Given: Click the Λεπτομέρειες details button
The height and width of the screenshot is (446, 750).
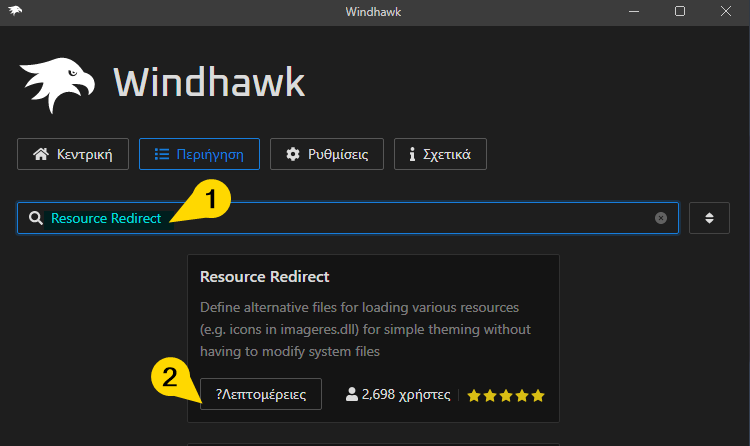Looking at the screenshot, I should click(261, 394).
